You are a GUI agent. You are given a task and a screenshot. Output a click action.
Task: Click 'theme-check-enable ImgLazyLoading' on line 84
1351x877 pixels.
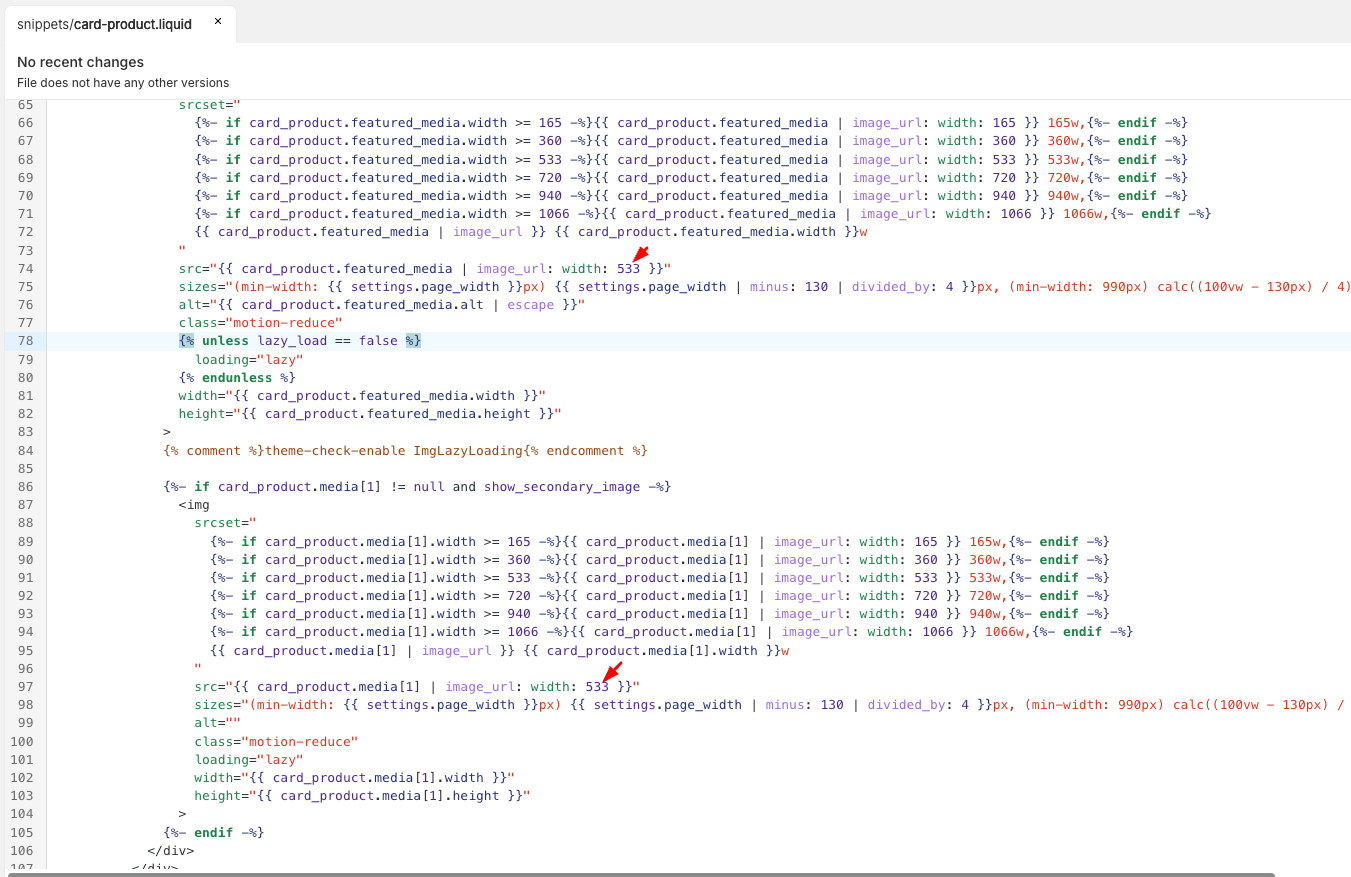[x=394, y=451]
